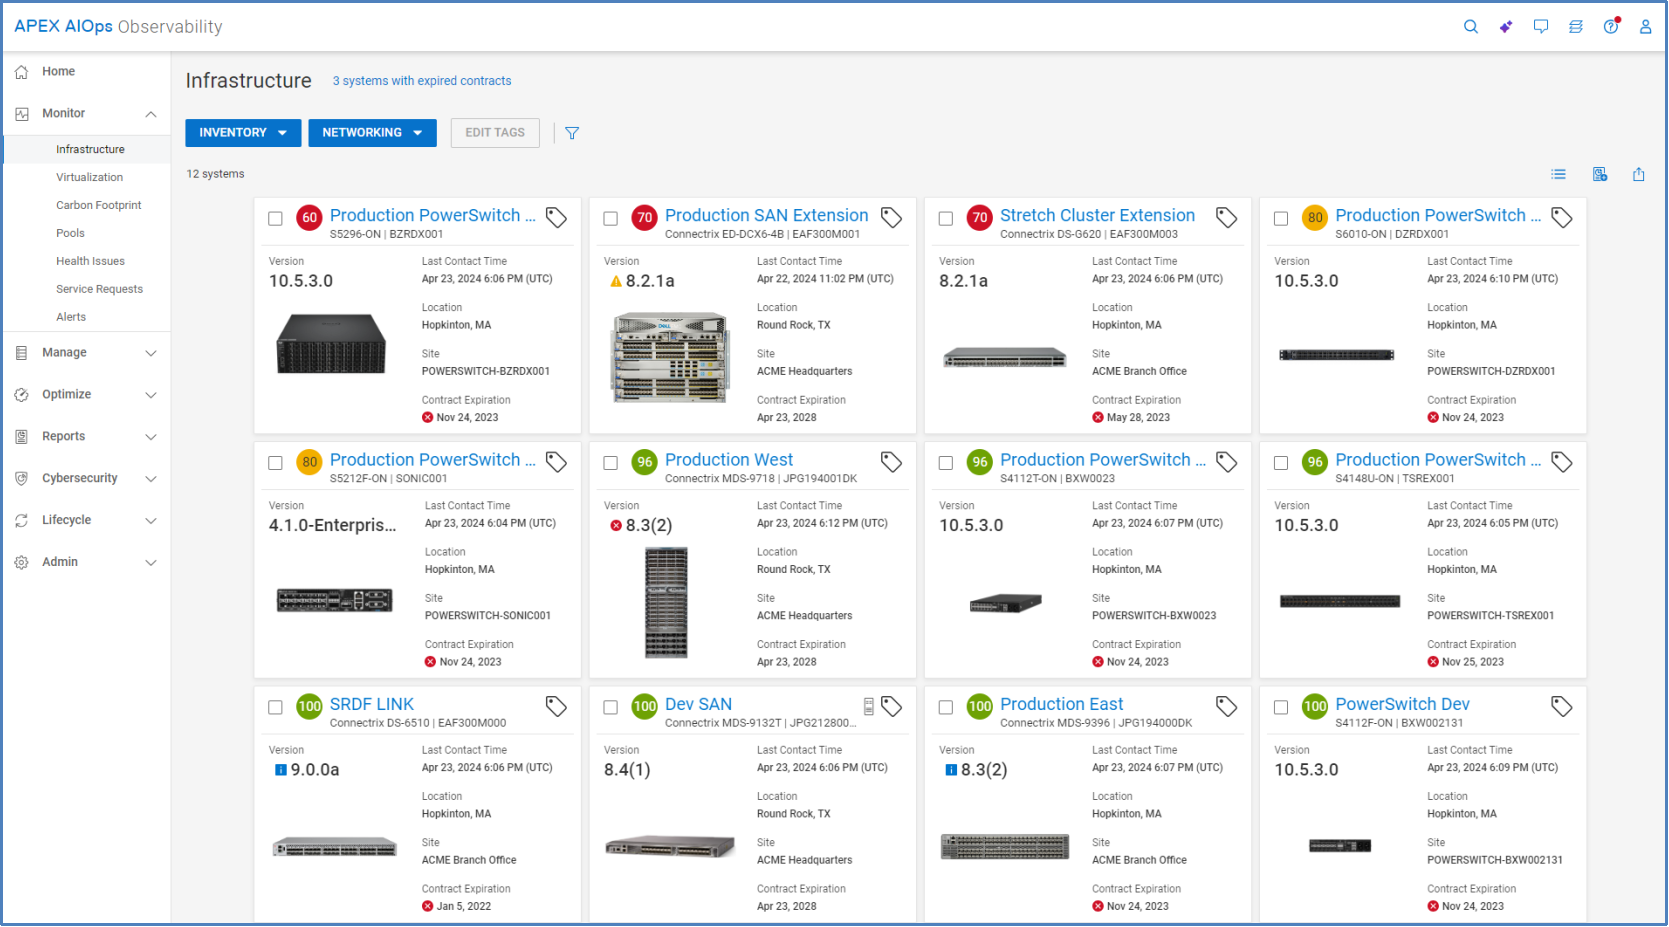
Task: Click tag icon on Production East card
Action: point(1226,706)
